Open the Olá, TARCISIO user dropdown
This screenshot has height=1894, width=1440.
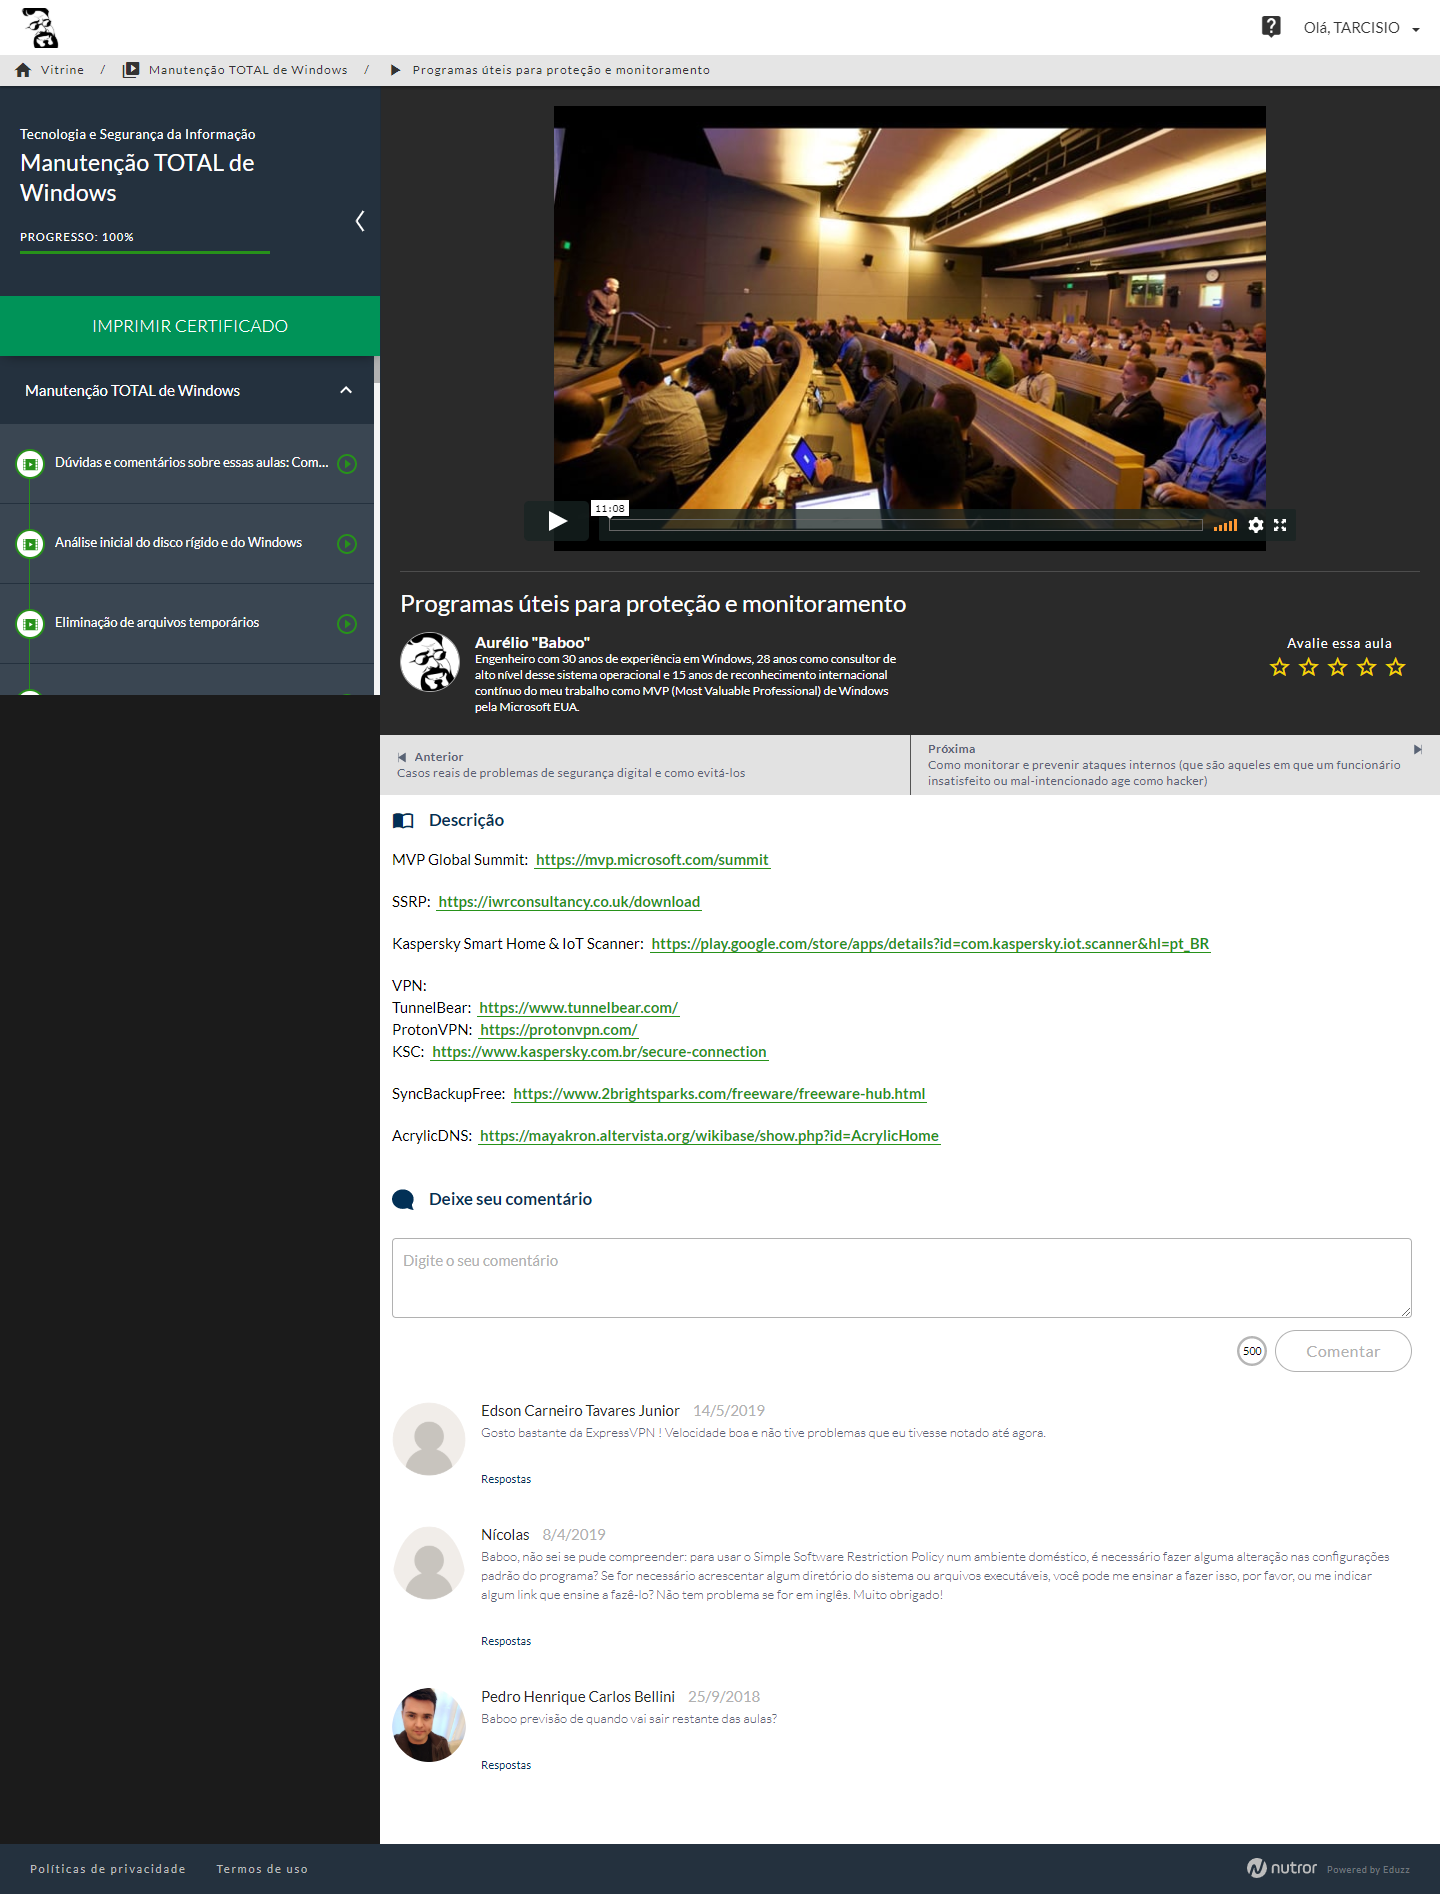1360,28
